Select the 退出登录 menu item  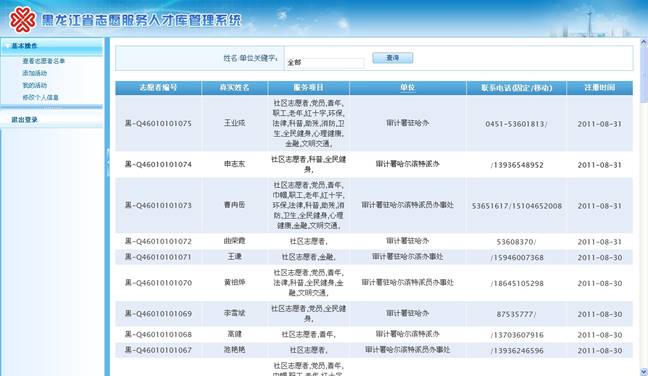pyautogui.click(x=24, y=119)
